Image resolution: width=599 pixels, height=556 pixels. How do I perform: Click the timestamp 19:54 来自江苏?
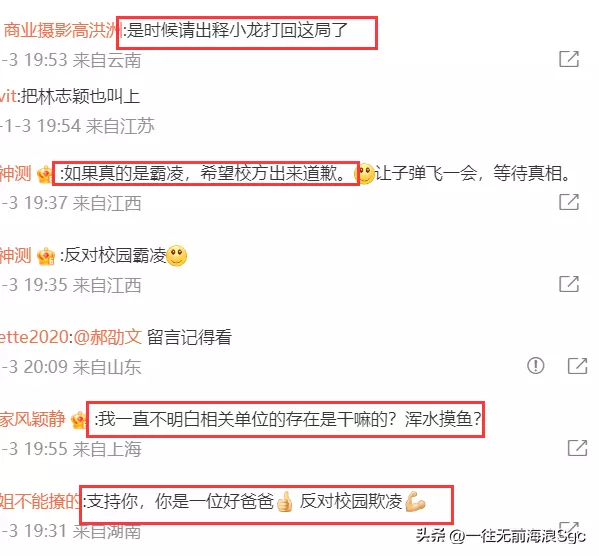coord(96,126)
